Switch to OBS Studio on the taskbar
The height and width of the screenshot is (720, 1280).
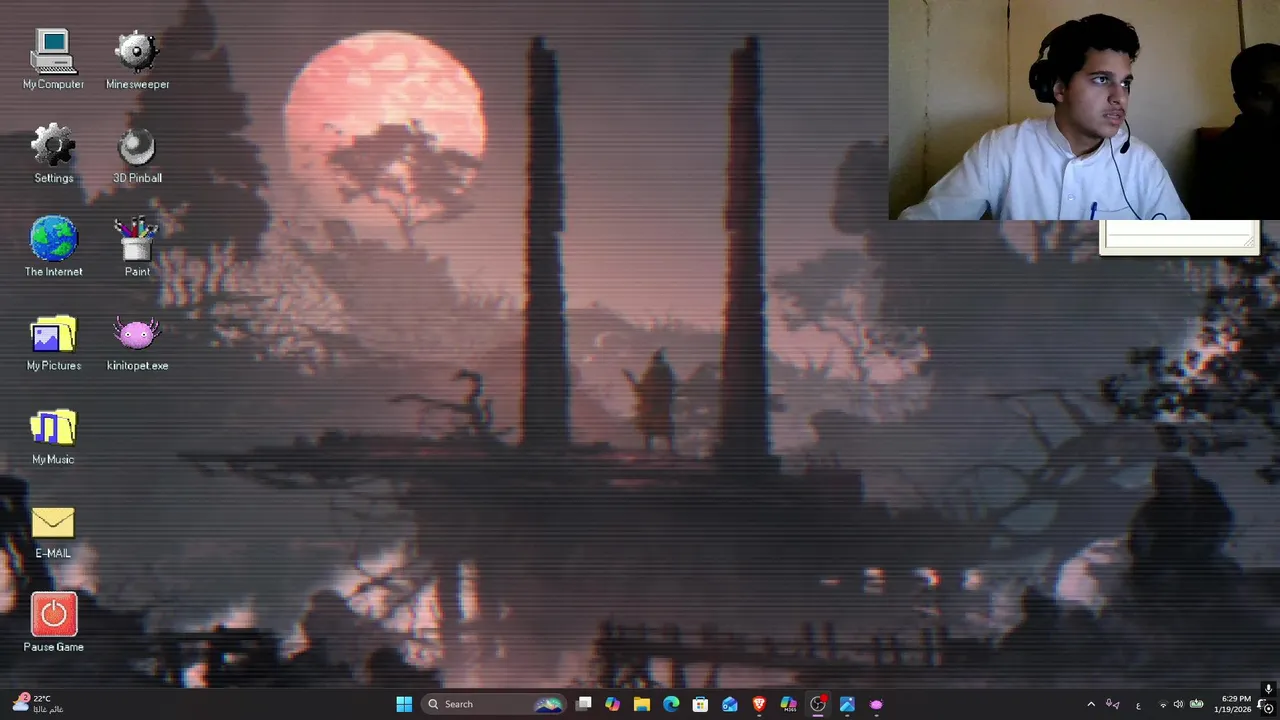818,704
